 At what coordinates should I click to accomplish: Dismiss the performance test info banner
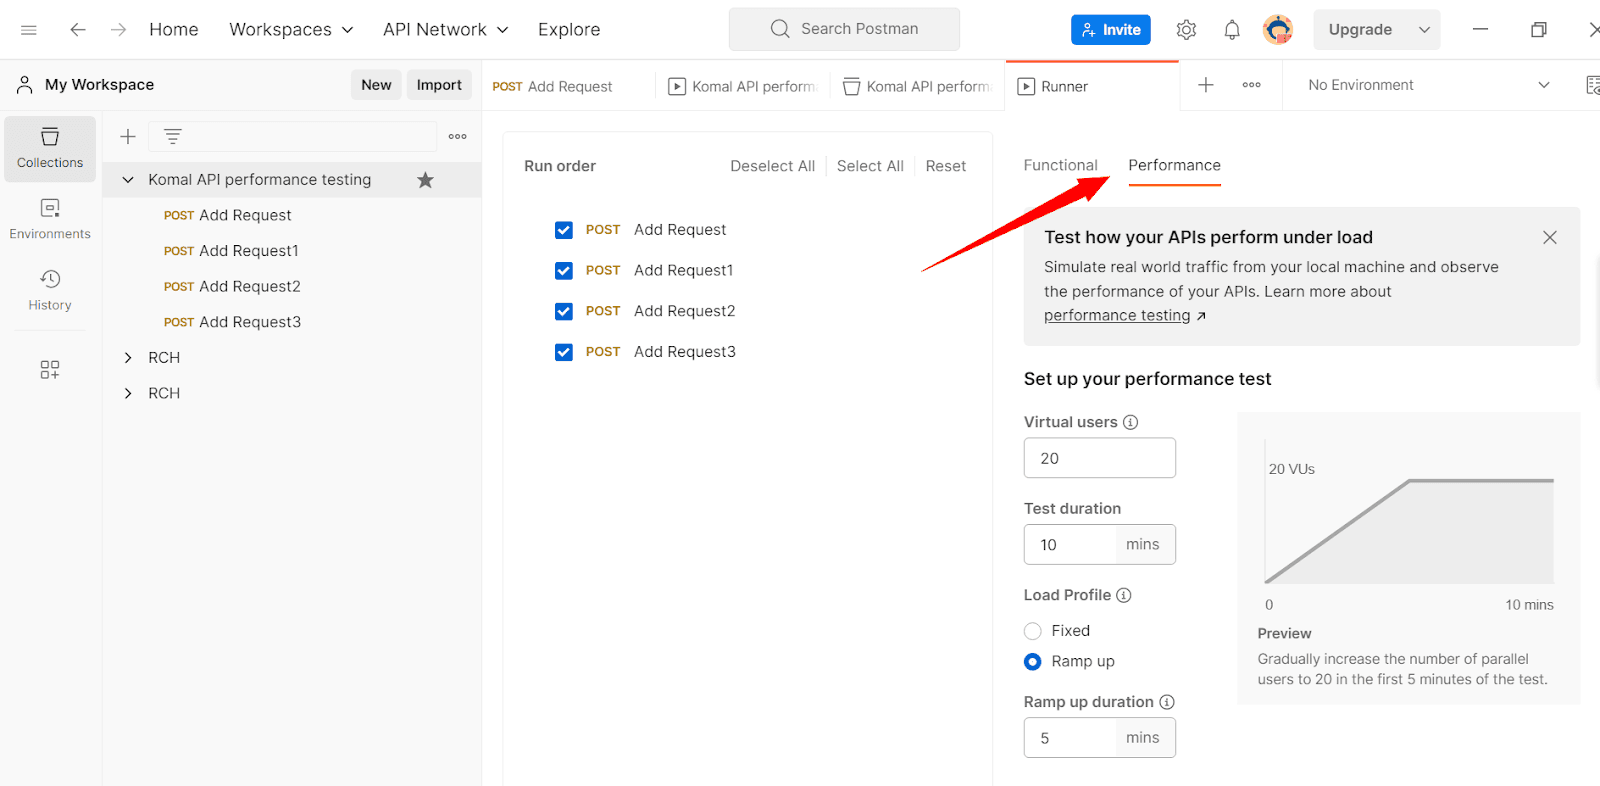click(1549, 238)
